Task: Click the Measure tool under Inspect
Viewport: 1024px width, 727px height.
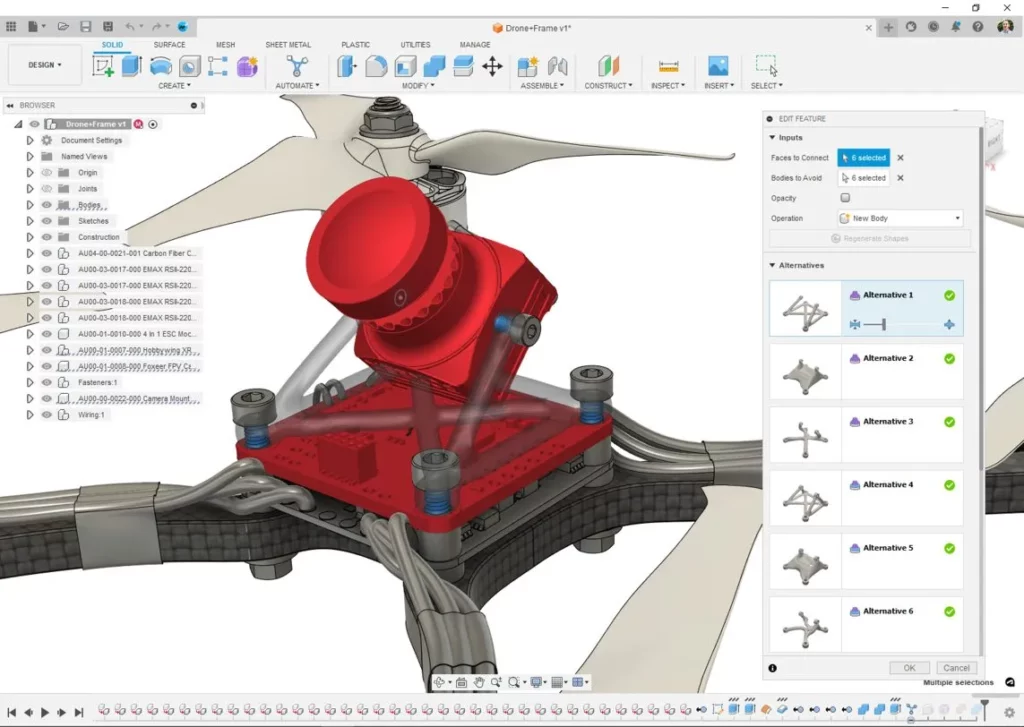Action: pos(667,66)
